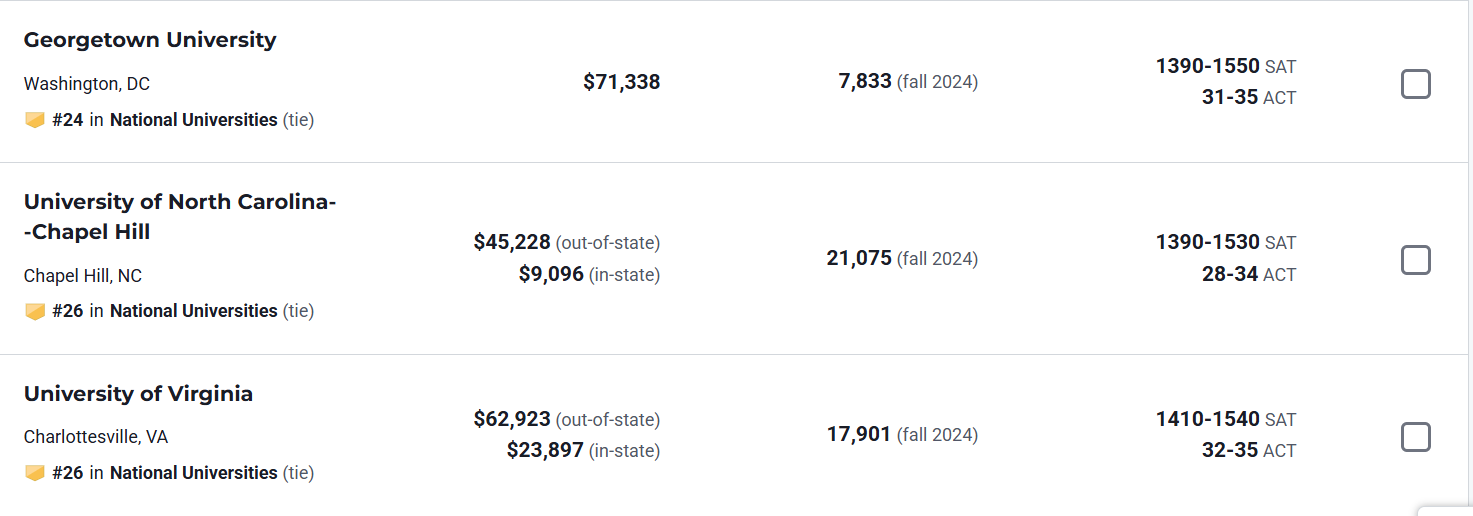
Task: Click Georgetown's $71,338 tuition figure
Action: click(621, 82)
